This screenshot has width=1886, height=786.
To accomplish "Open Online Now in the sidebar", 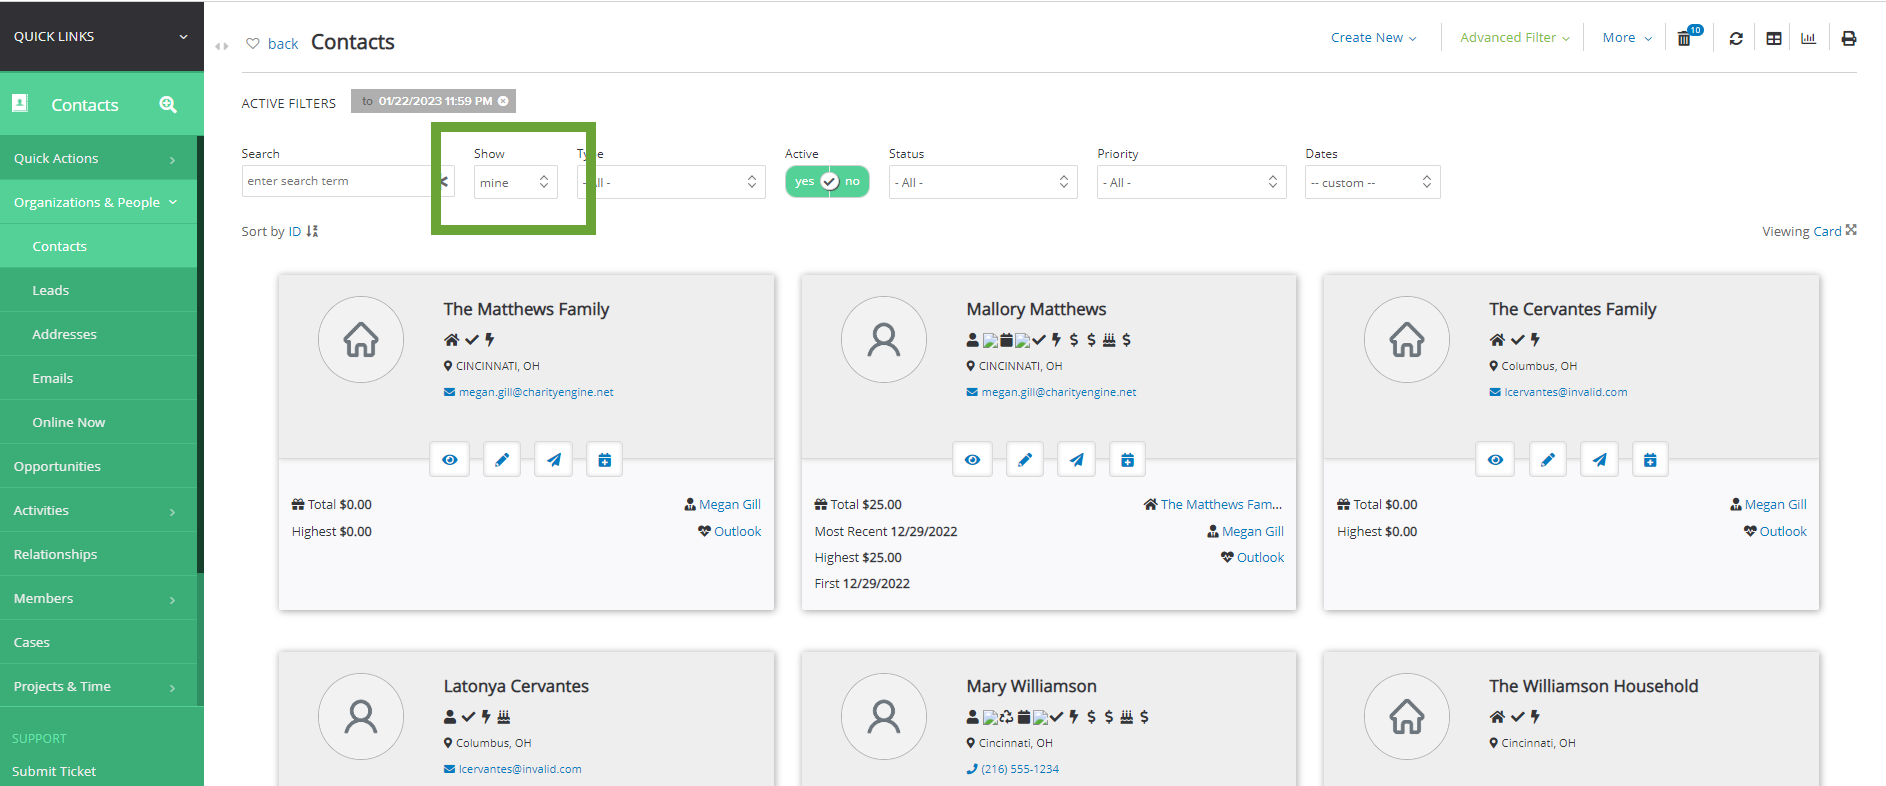I will tap(98, 422).
